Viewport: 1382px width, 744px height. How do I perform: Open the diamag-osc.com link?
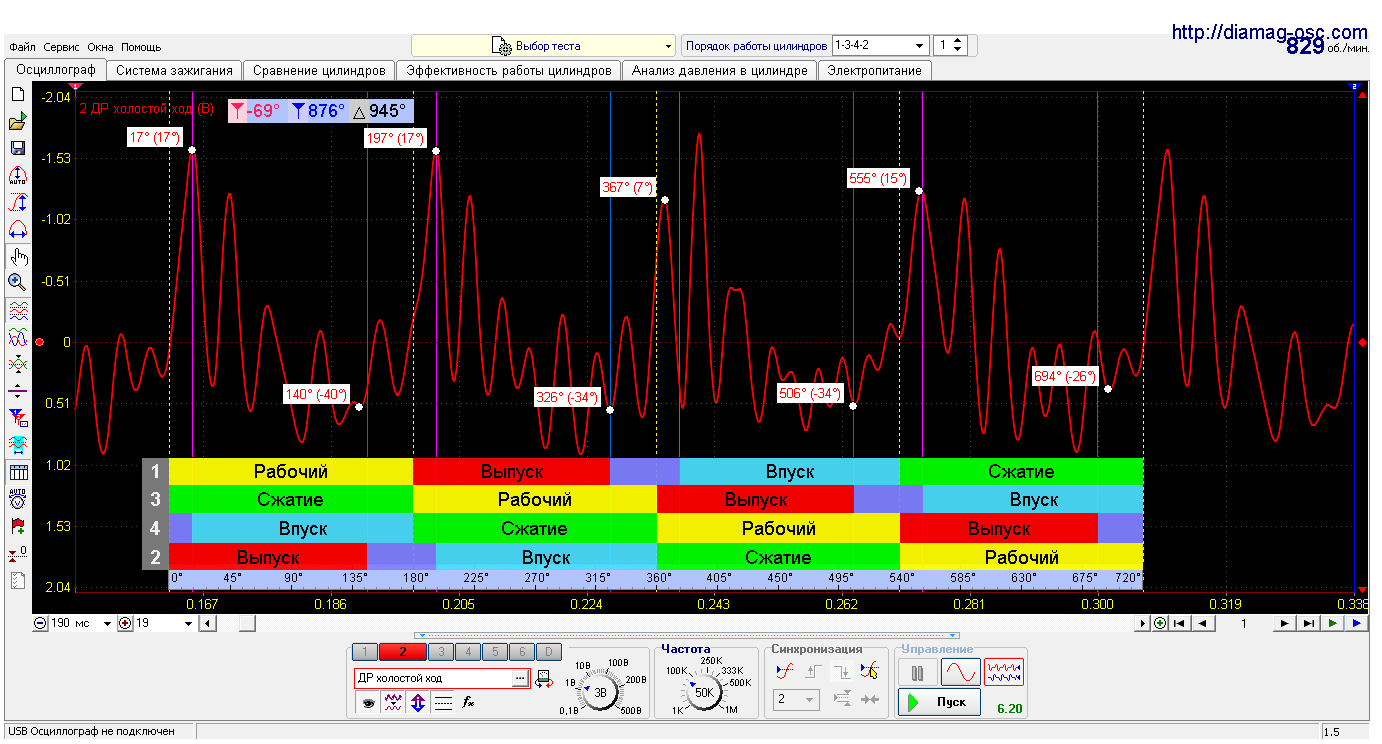coord(1269,32)
